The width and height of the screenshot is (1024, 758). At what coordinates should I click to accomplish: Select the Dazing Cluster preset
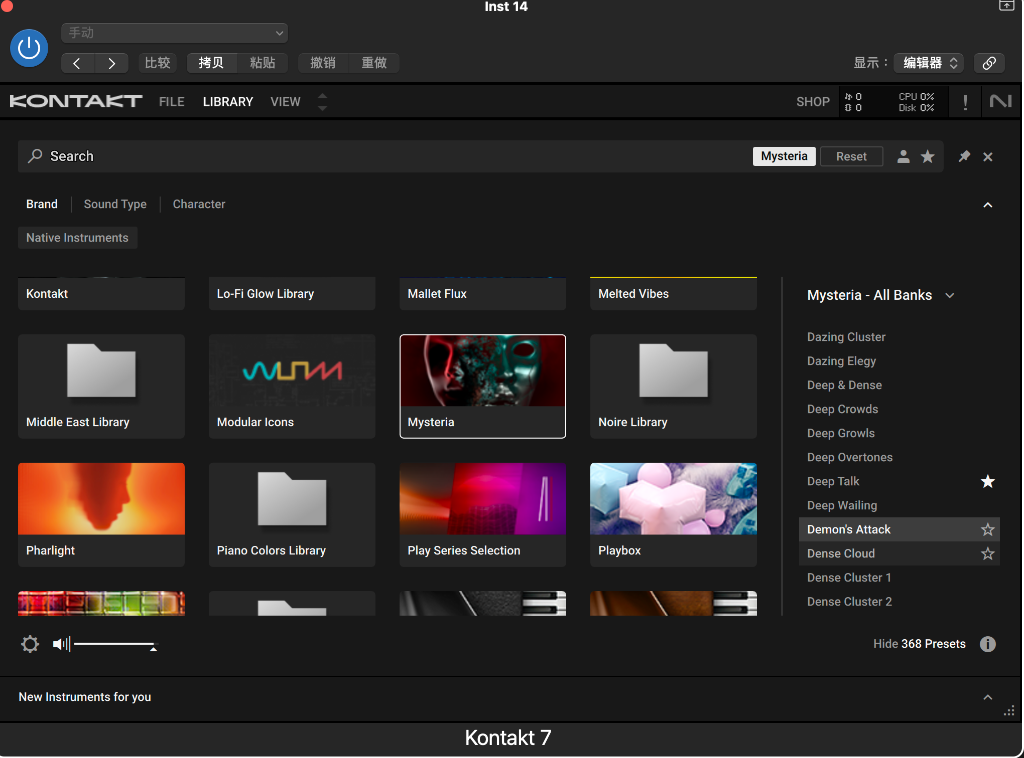[846, 337]
